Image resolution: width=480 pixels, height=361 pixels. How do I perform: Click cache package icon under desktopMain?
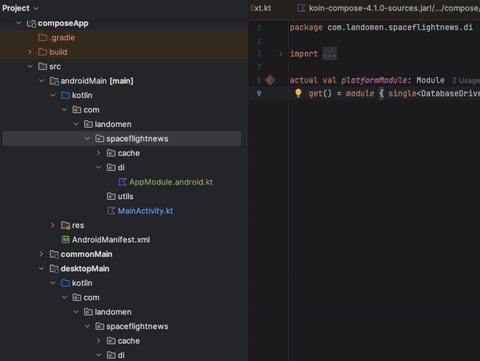pyautogui.click(x=111, y=341)
